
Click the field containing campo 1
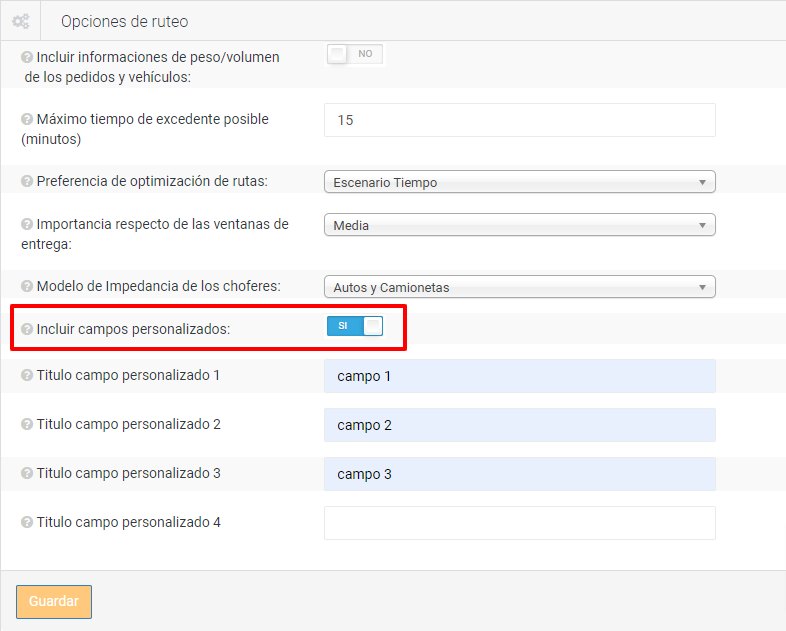click(x=519, y=376)
